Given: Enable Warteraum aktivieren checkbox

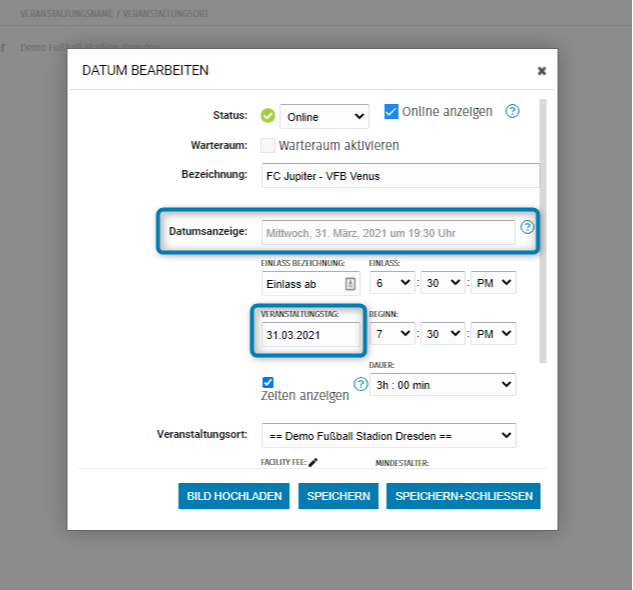Looking at the screenshot, I should point(268,145).
